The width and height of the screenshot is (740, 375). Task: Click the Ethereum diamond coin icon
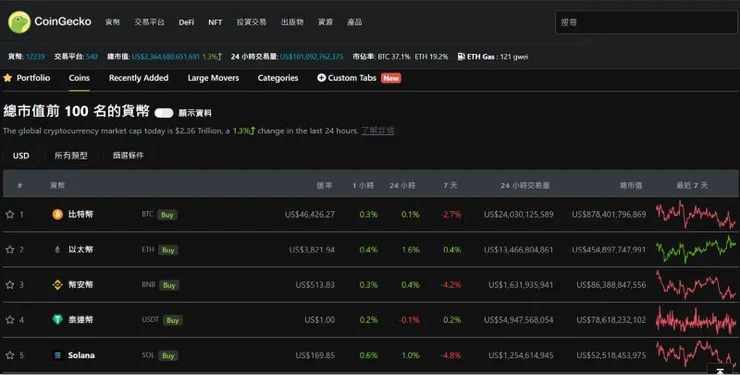58,250
